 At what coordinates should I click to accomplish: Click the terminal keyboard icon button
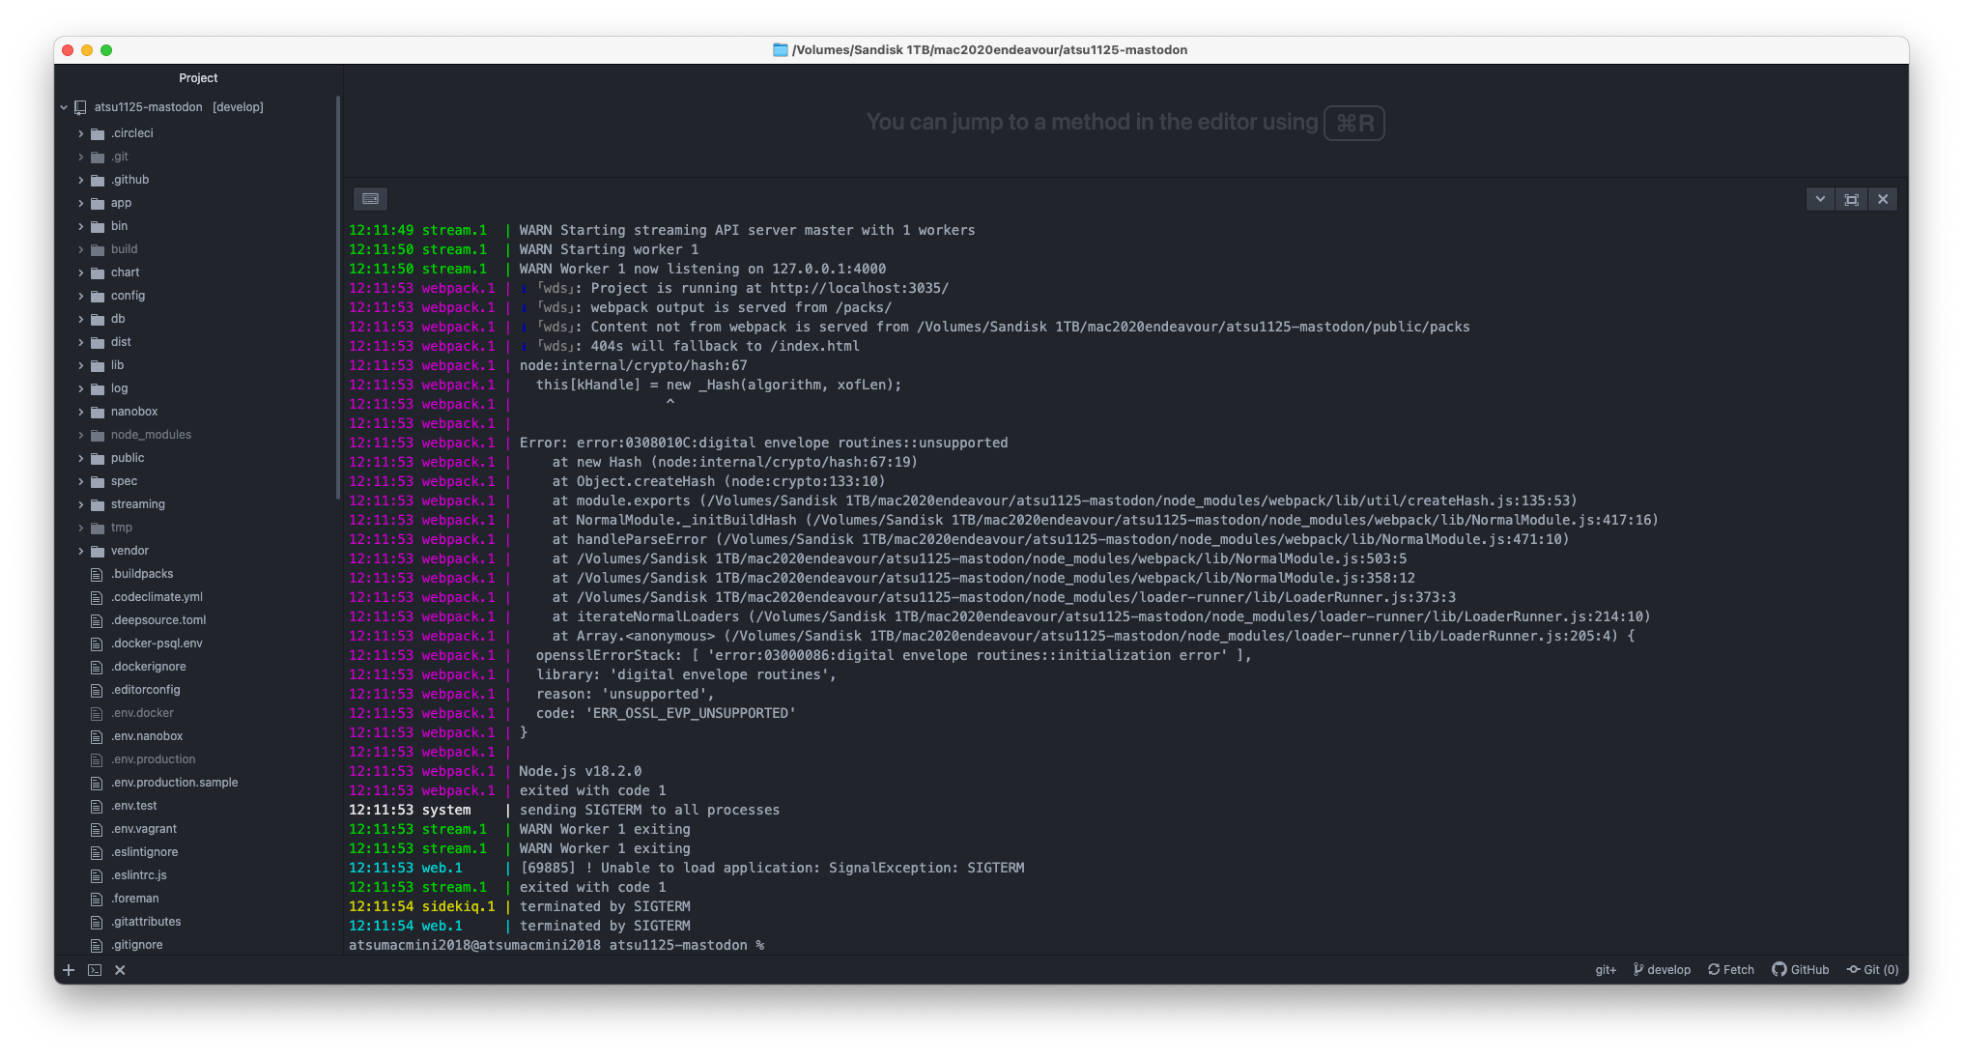(x=370, y=199)
